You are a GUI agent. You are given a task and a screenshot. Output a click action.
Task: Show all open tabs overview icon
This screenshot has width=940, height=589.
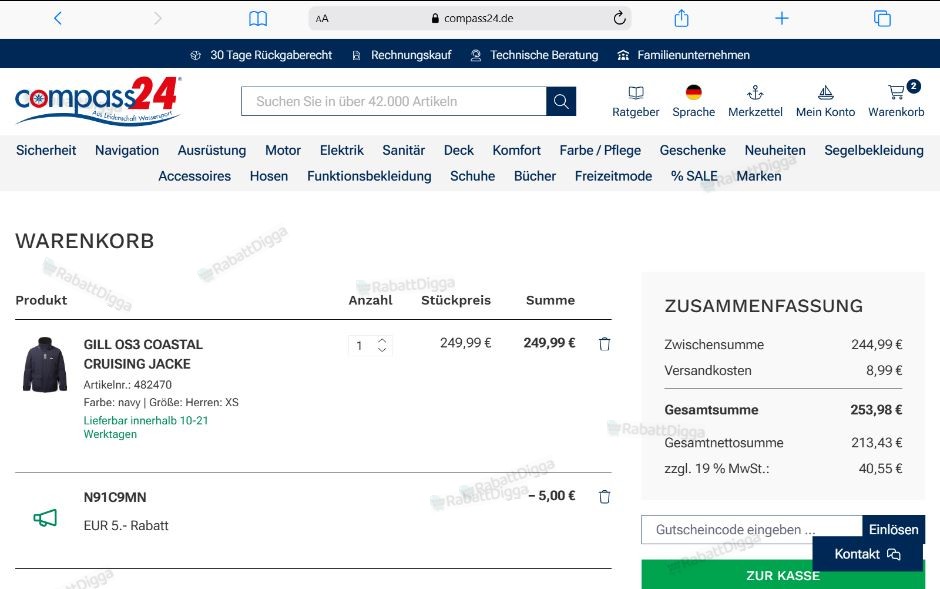(882, 19)
